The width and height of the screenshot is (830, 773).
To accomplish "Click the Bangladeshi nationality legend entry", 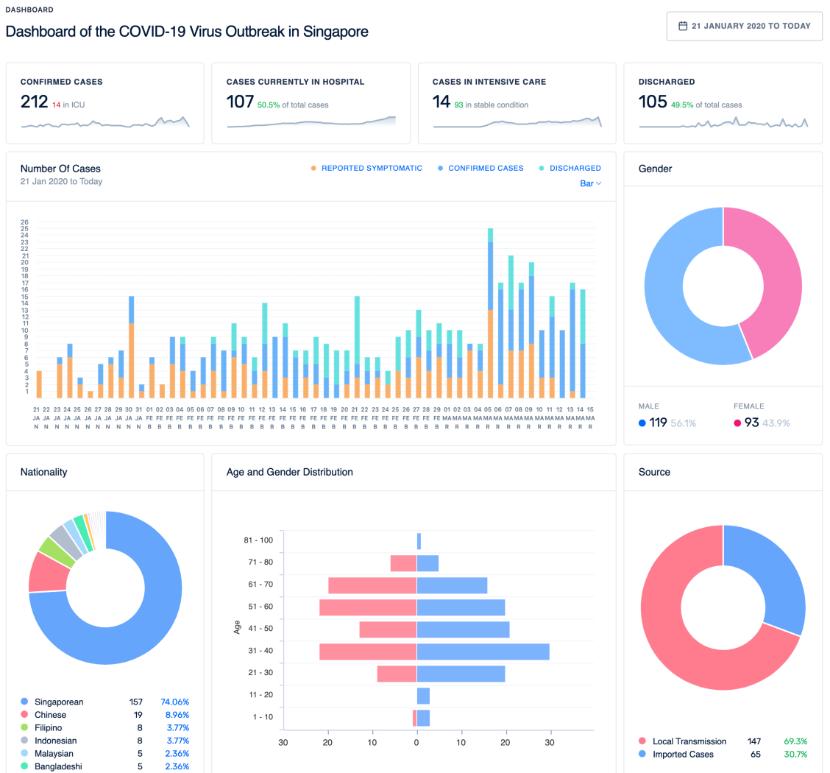I will pyautogui.click(x=58, y=767).
